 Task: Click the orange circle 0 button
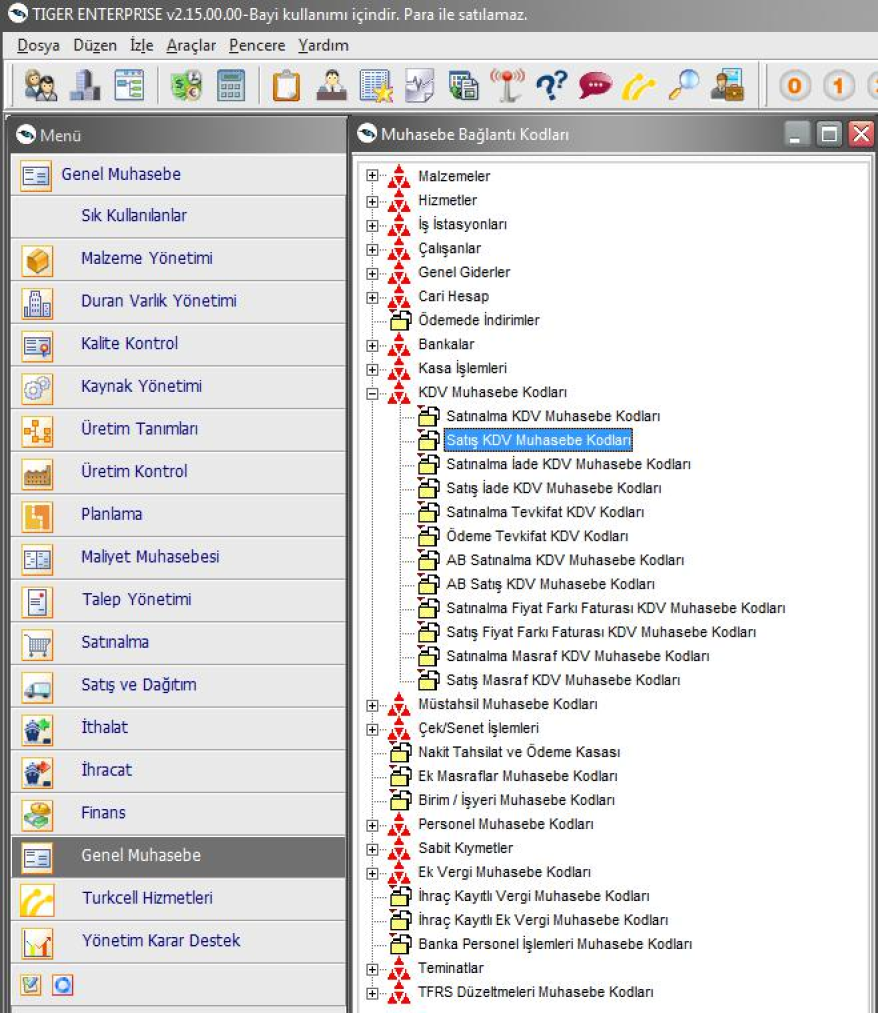click(795, 85)
